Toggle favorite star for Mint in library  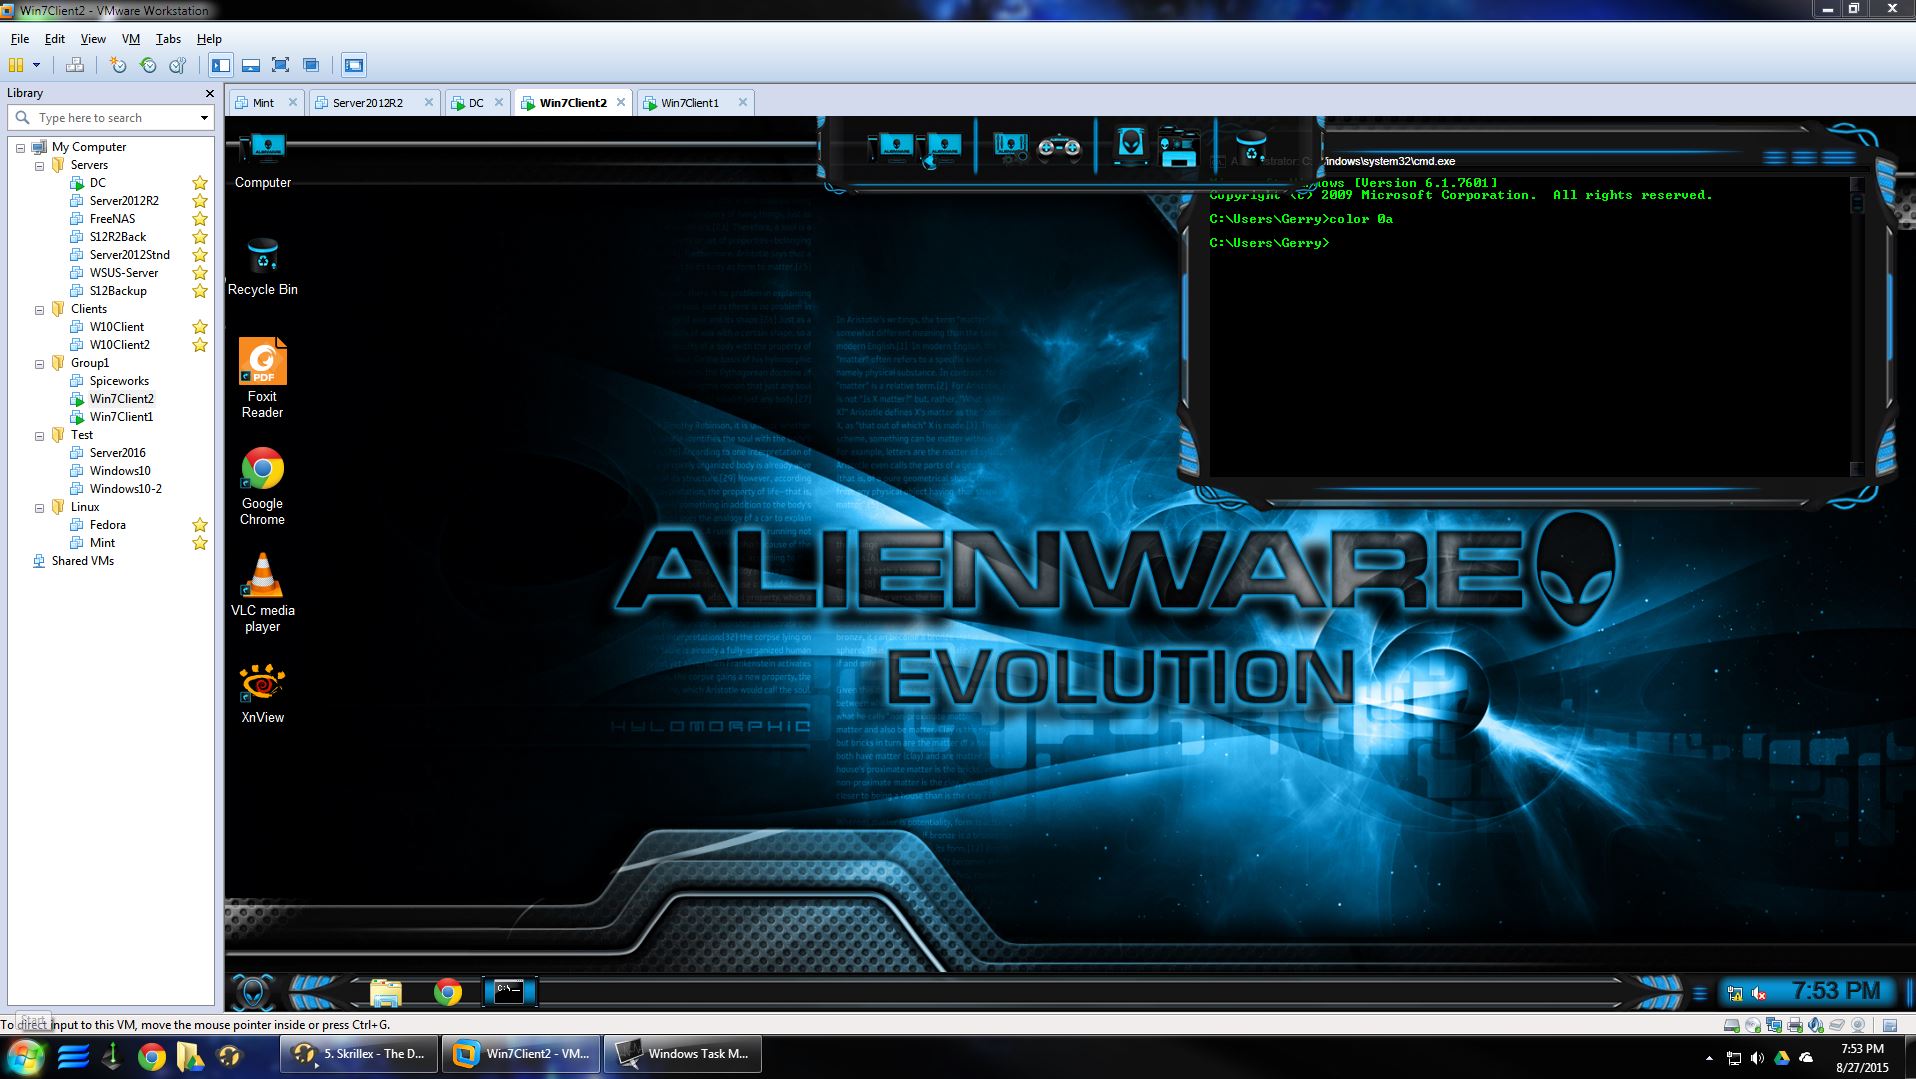(x=200, y=543)
